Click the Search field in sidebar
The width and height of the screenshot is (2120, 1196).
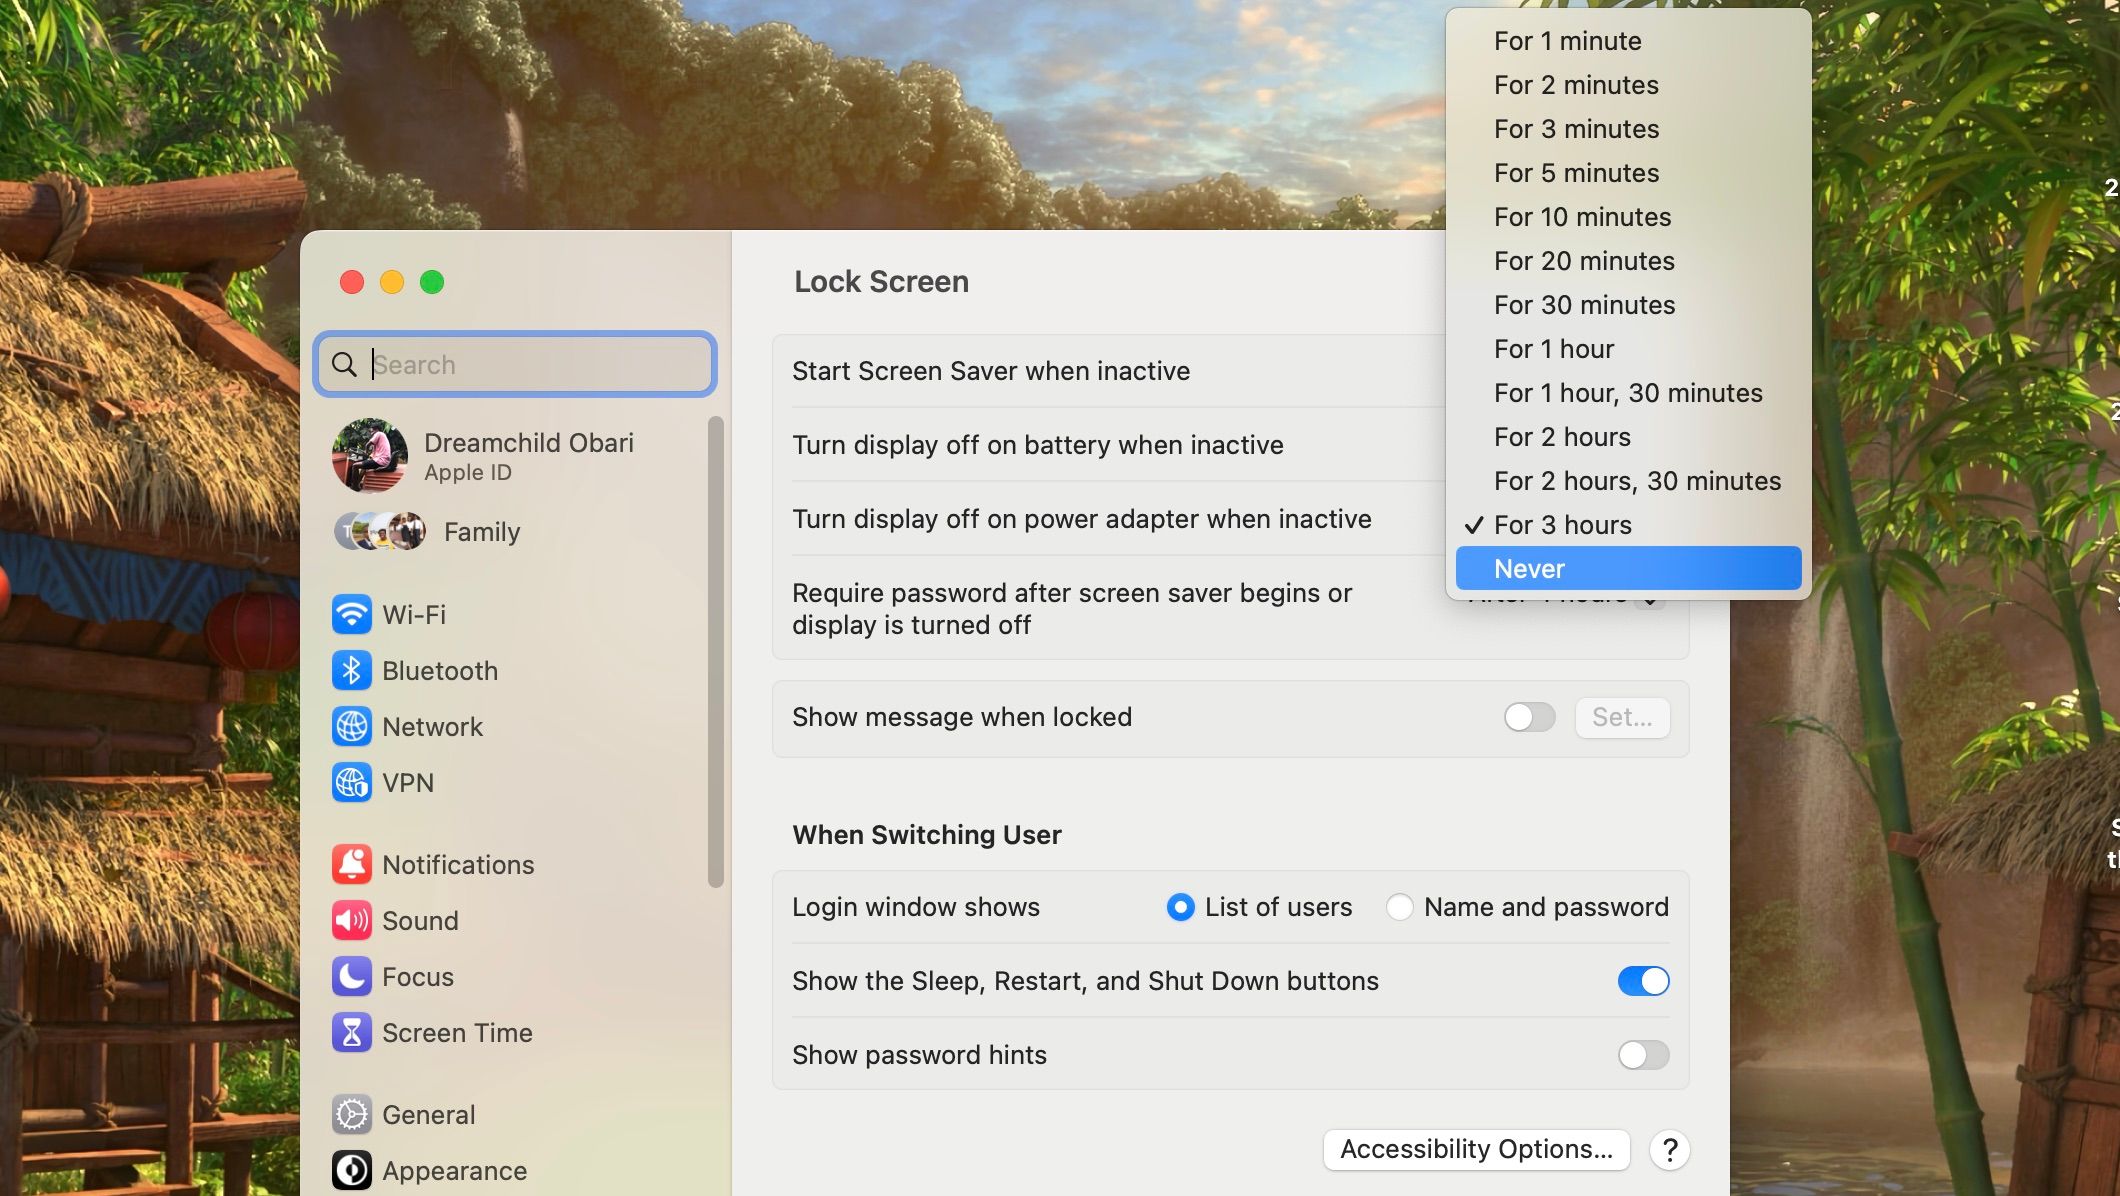(x=530, y=364)
